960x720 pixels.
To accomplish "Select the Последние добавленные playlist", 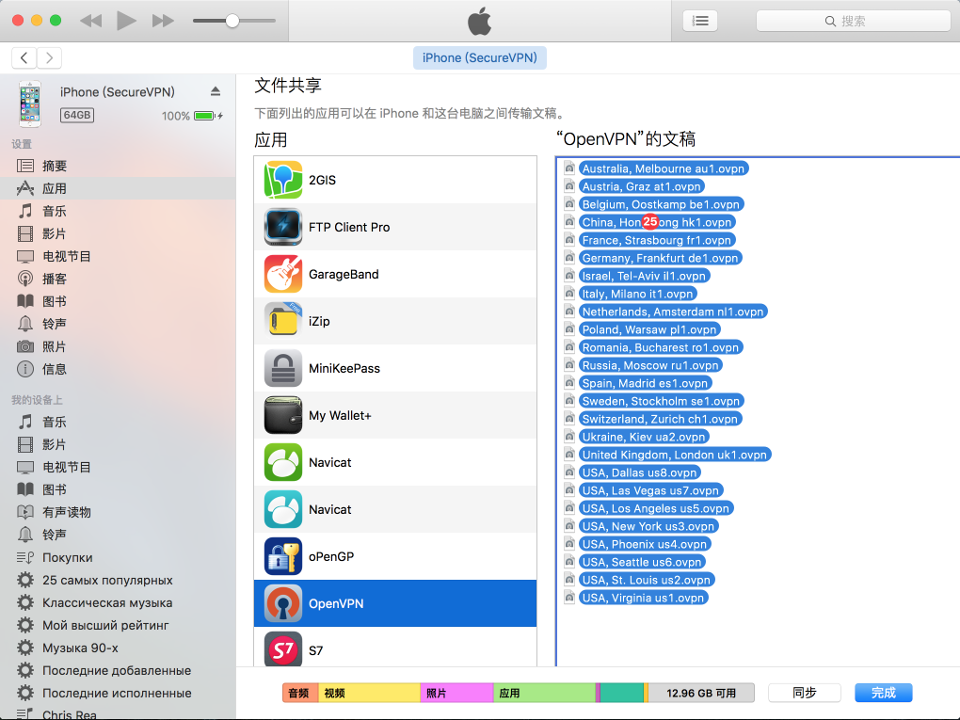I will 118,670.
